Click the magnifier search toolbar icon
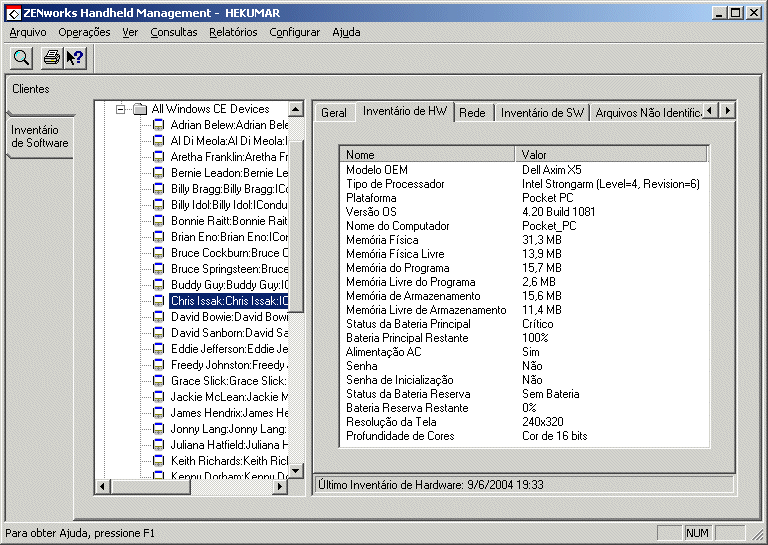The image size is (768, 545). tap(22, 58)
